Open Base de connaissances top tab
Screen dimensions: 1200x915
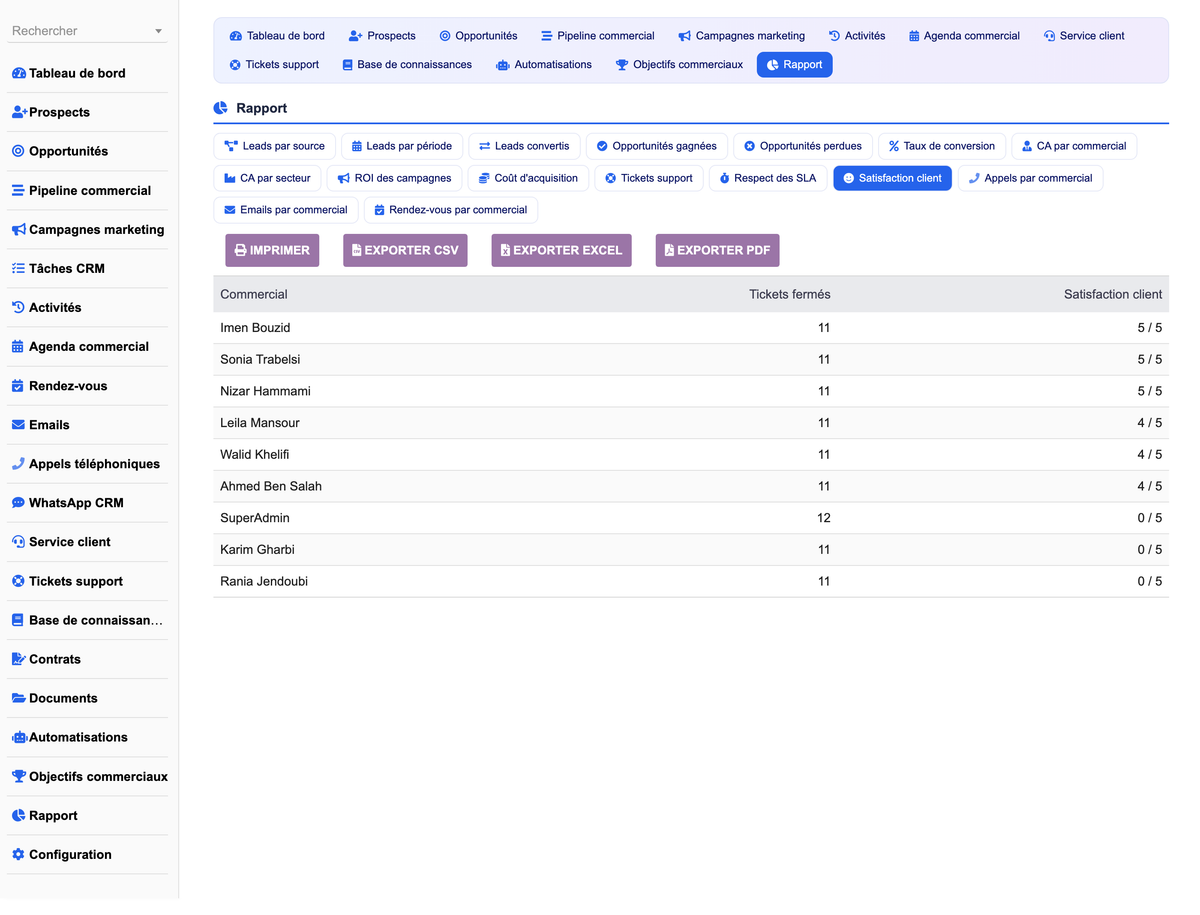tap(407, 65)
